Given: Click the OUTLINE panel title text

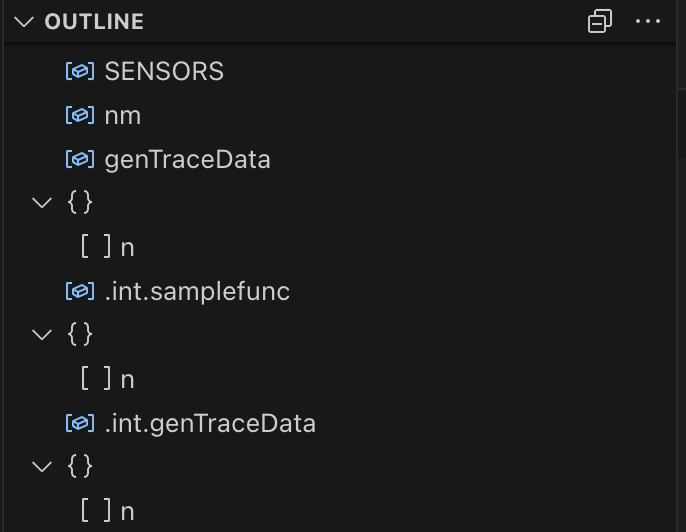Looking at the screenshot, I should (x=95, y=21).
